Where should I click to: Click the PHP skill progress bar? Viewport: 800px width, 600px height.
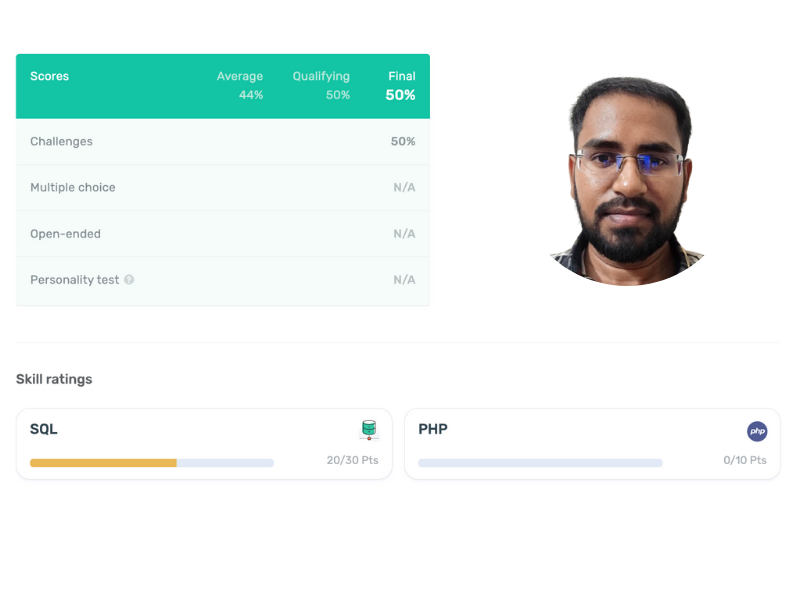click(x=540, y=463)
